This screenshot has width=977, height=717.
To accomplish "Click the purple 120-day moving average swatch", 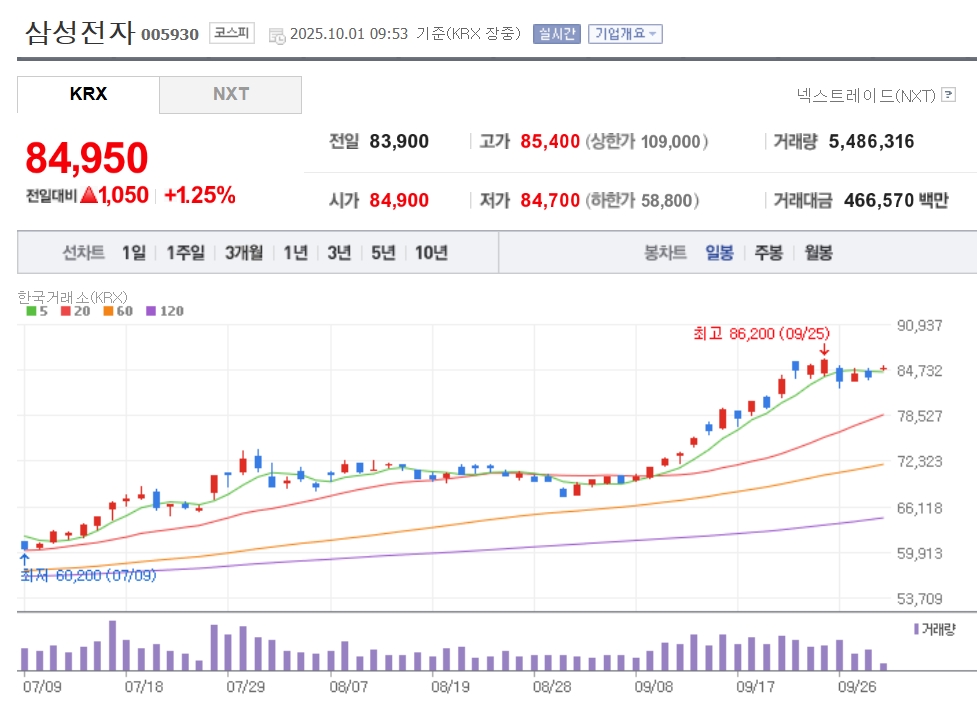I will point(152,311).
